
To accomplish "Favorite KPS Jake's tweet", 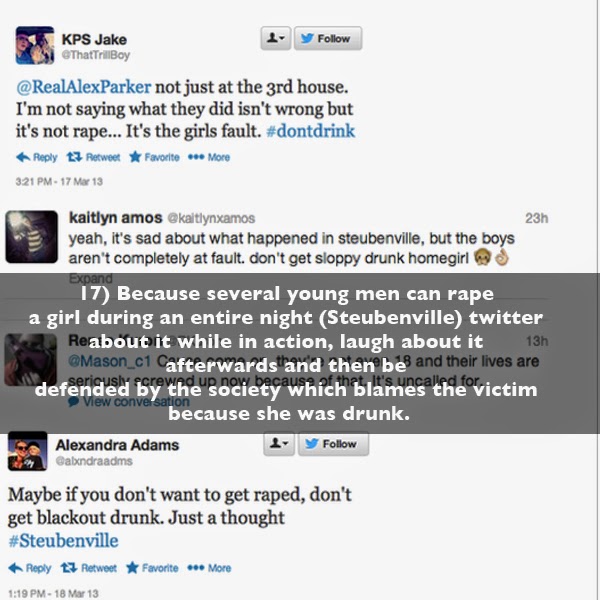I will coord(154,157).
